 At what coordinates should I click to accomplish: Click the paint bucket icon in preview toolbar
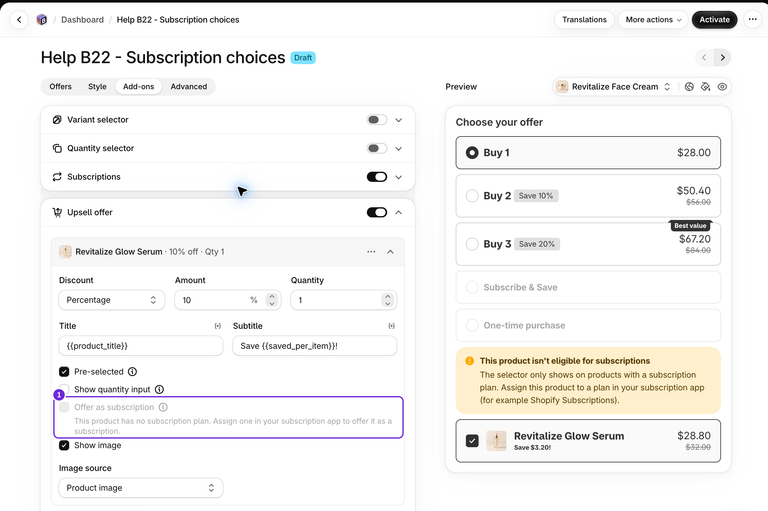pos(706,87)
